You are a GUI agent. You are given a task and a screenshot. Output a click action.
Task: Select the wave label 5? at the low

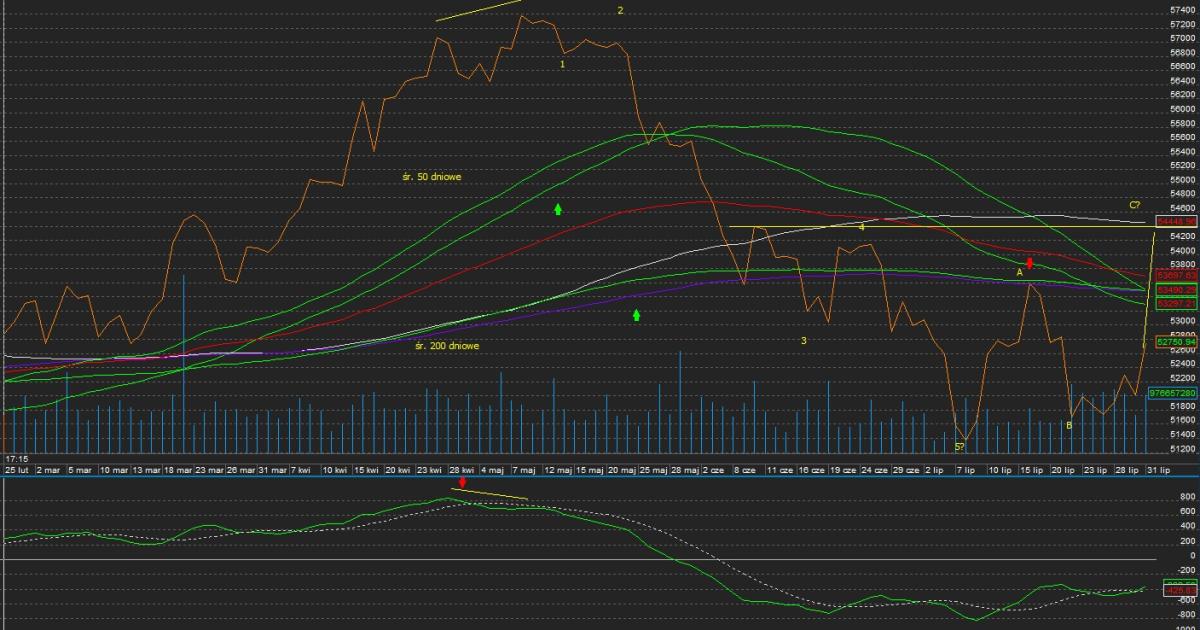coord(959,446)
